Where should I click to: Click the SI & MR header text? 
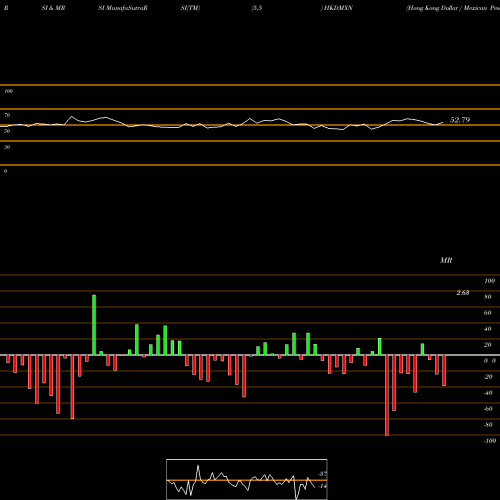click(x=53, y=8)
